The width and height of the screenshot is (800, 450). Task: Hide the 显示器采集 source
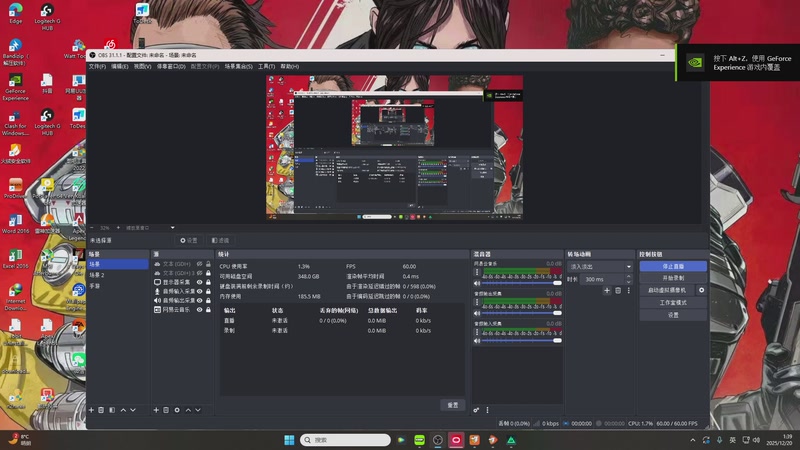click(199, 282)
